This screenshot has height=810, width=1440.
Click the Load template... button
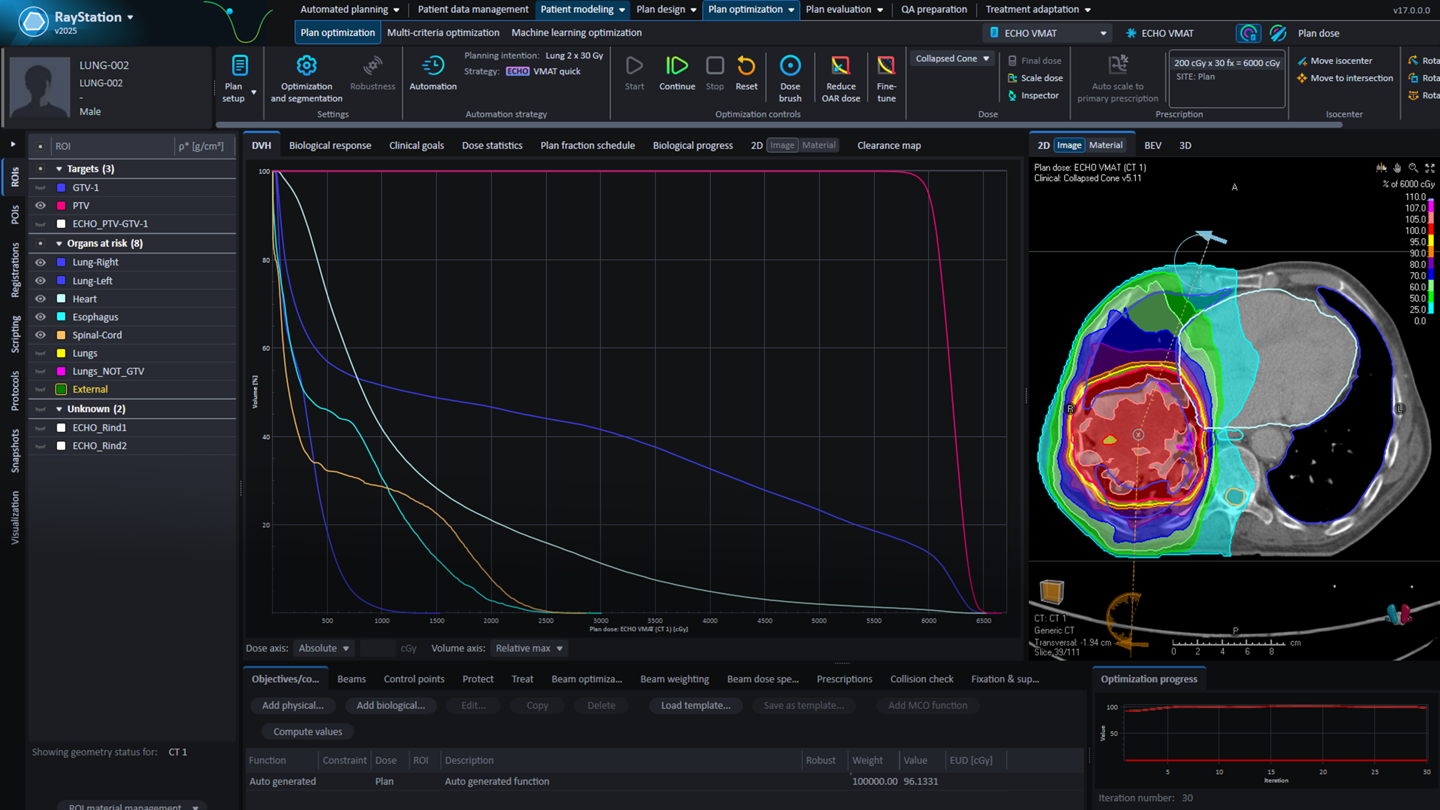click(x=695, y=705)
